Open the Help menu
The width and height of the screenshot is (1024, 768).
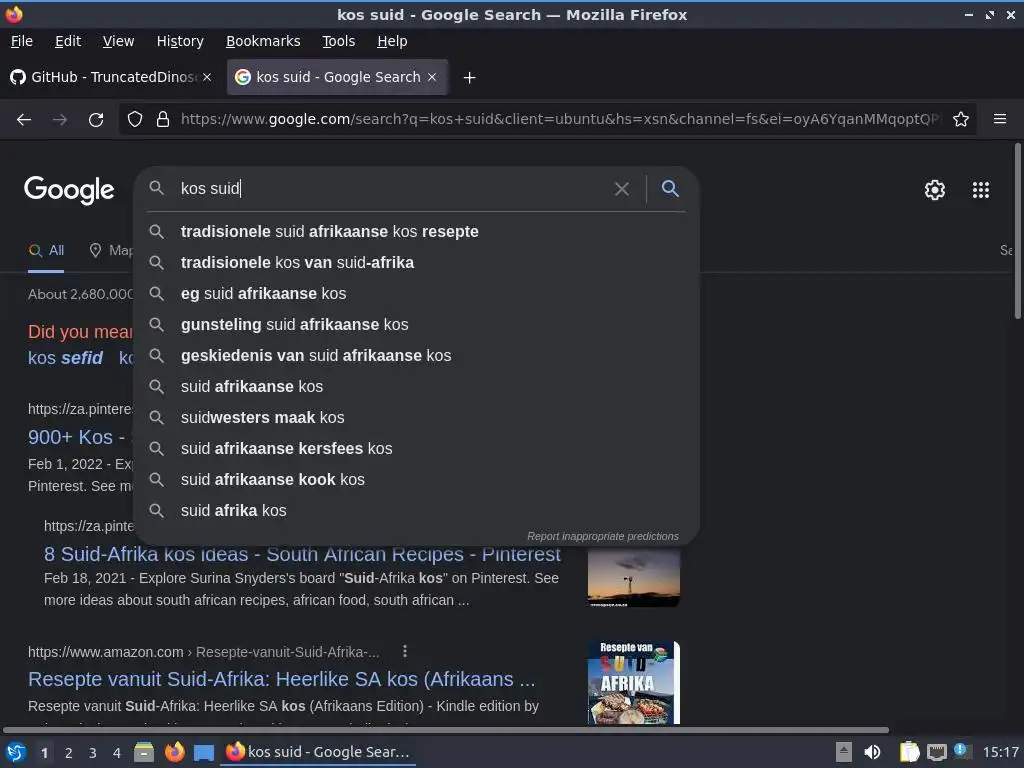pos(392,41)
